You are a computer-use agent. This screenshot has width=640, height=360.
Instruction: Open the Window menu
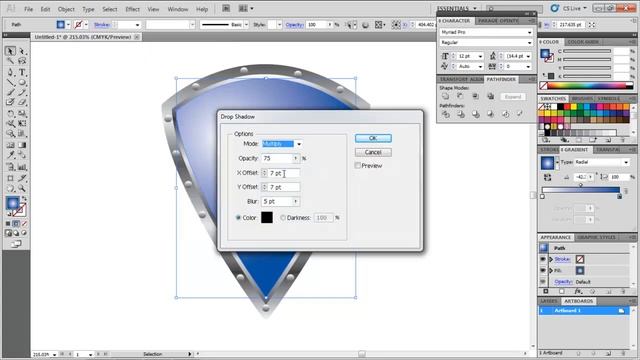click(x=178, y=9)
